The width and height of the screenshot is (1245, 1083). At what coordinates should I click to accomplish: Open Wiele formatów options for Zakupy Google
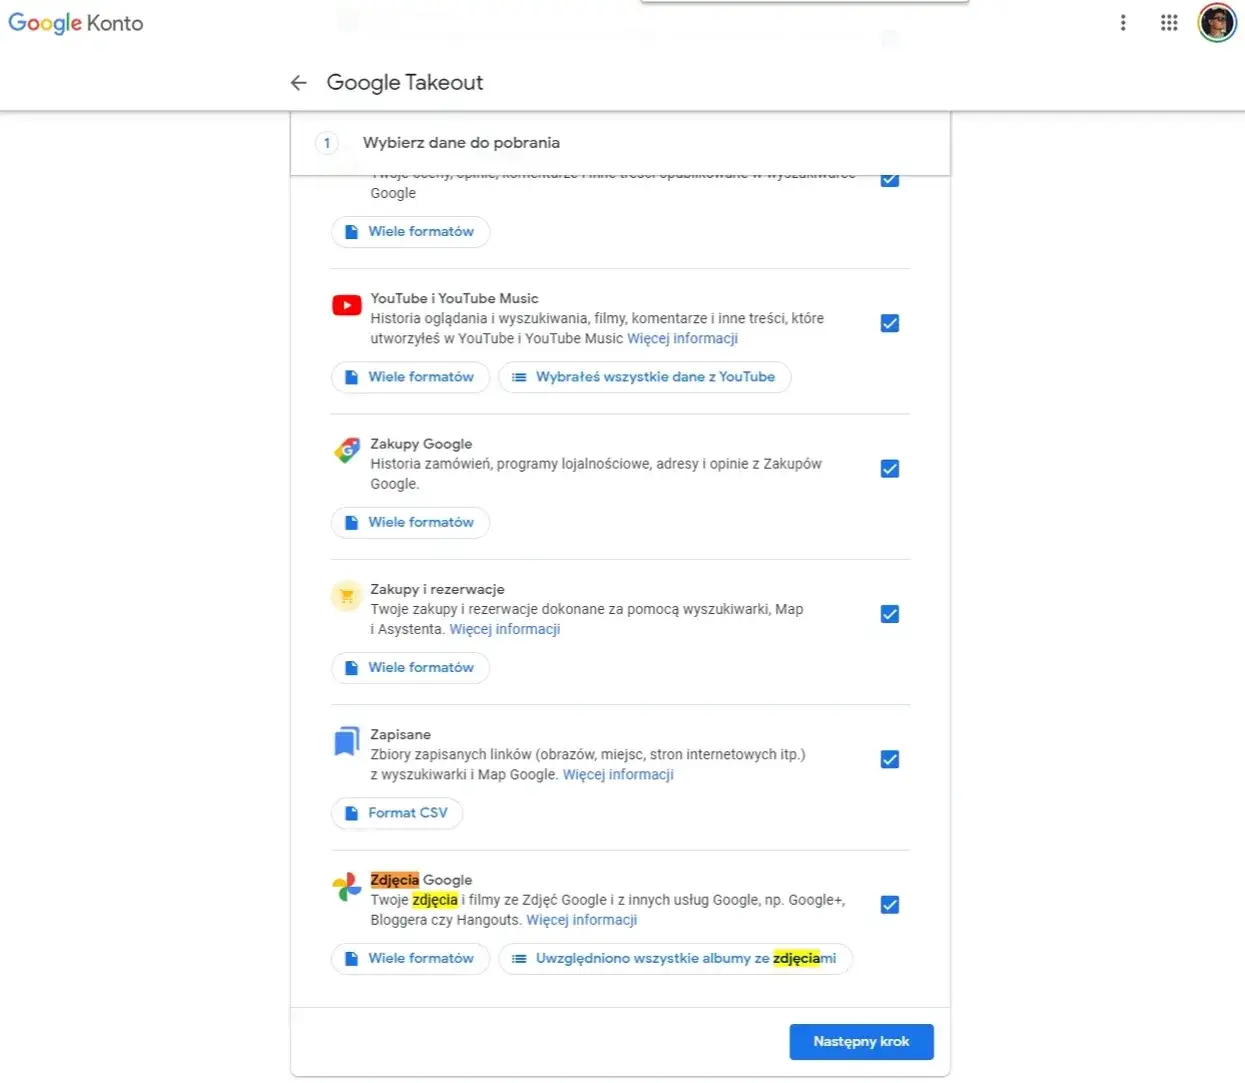(x=410, y=522)
